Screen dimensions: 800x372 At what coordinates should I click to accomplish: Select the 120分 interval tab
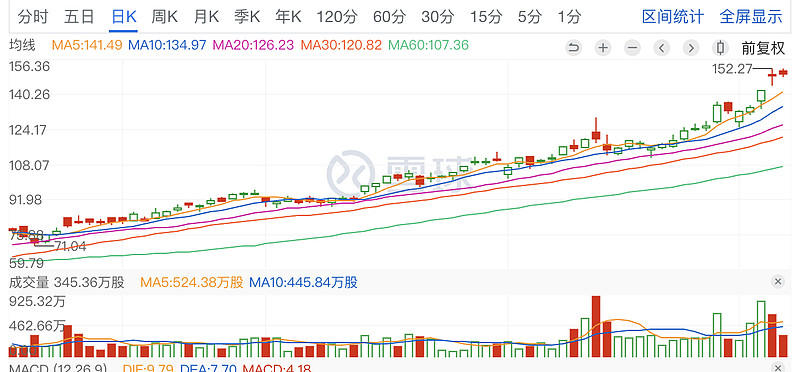pyautogui.click(x=337, y=17)
